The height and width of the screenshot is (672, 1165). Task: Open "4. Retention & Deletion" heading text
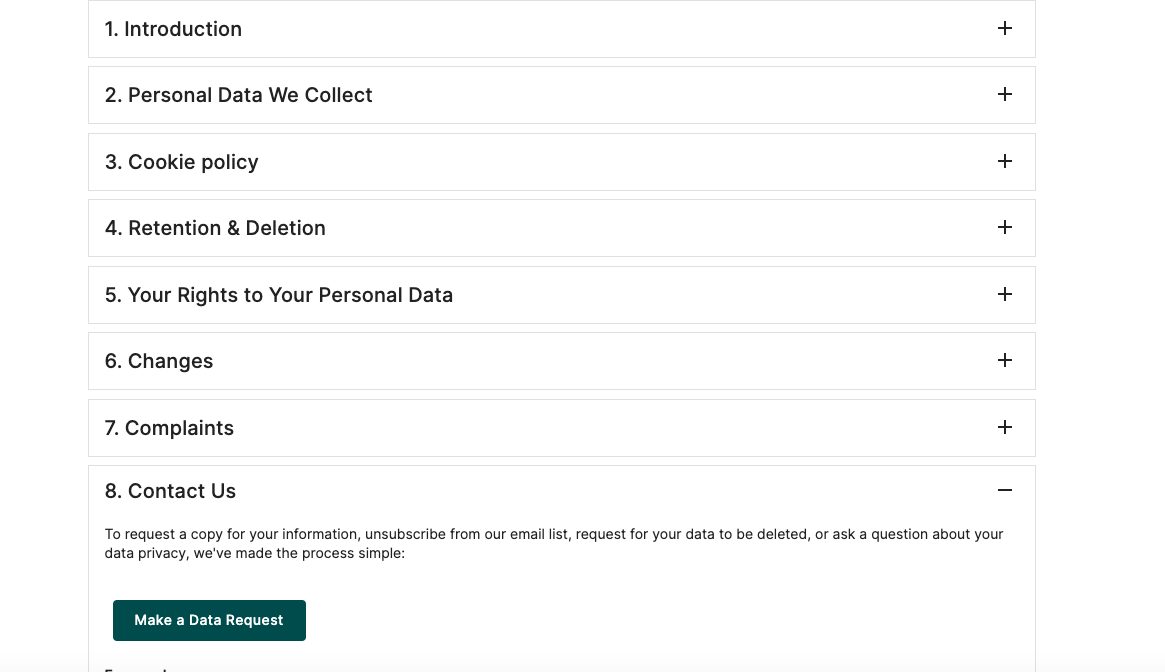pyautogui.click(x=215, y=228)
